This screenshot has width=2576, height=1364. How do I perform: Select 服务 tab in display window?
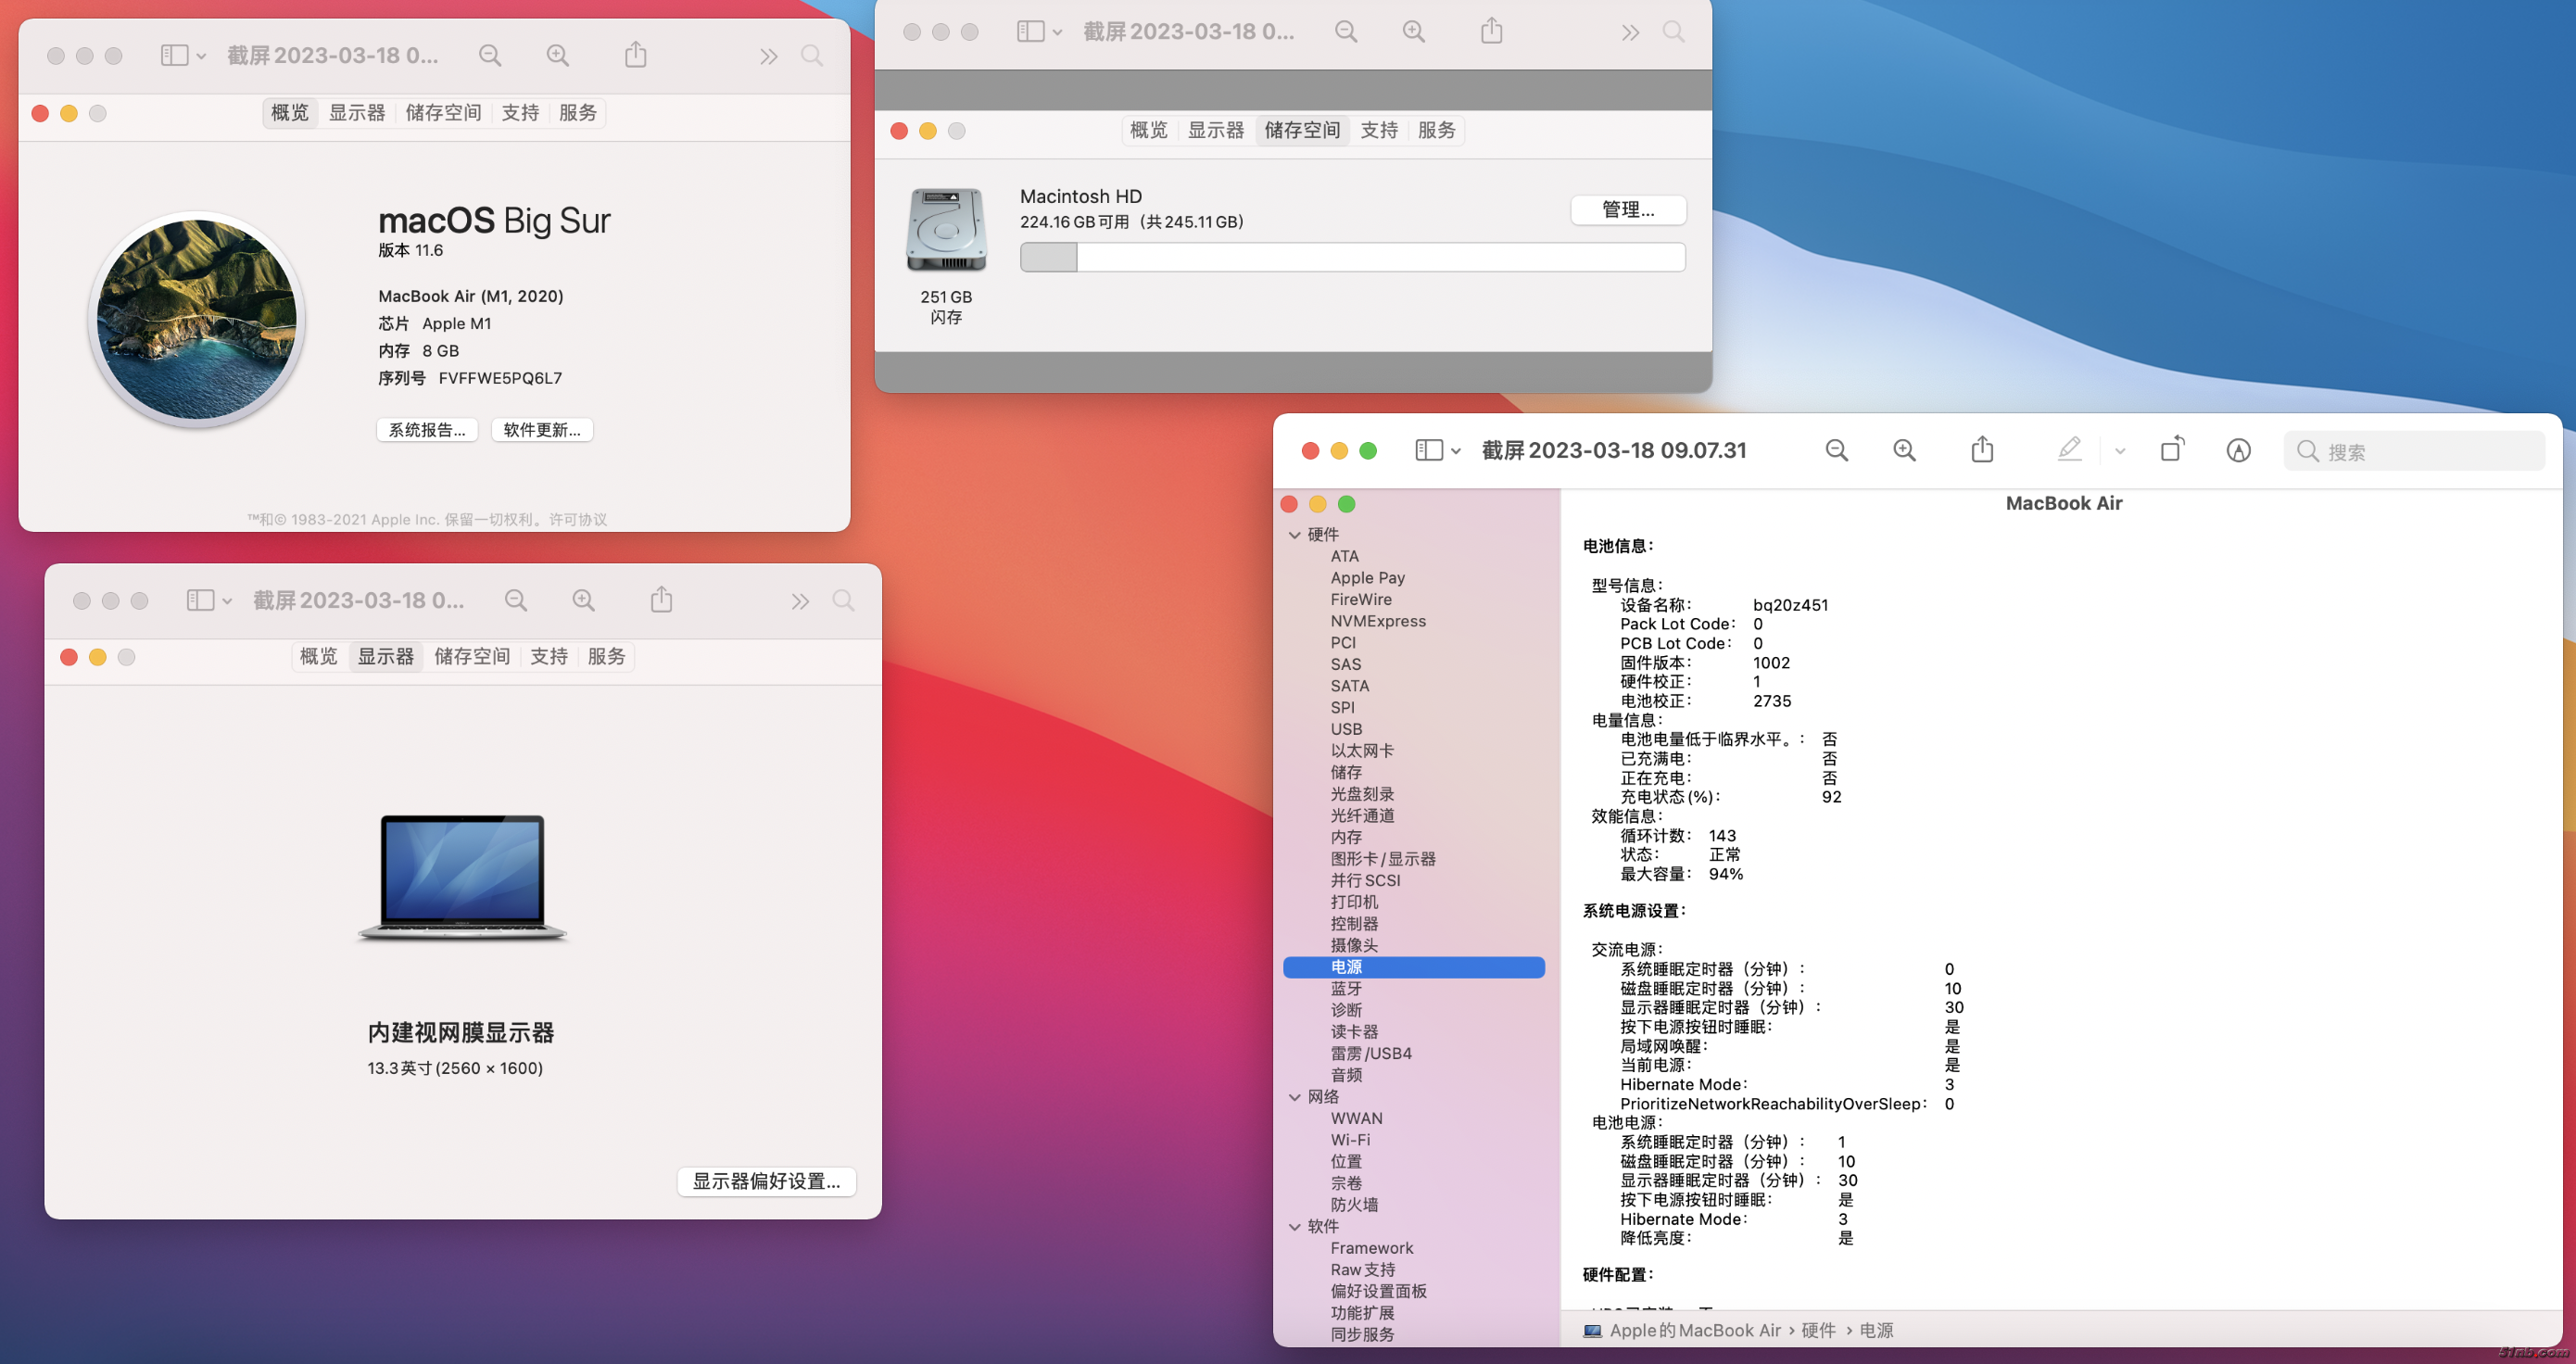pos(606,657)
